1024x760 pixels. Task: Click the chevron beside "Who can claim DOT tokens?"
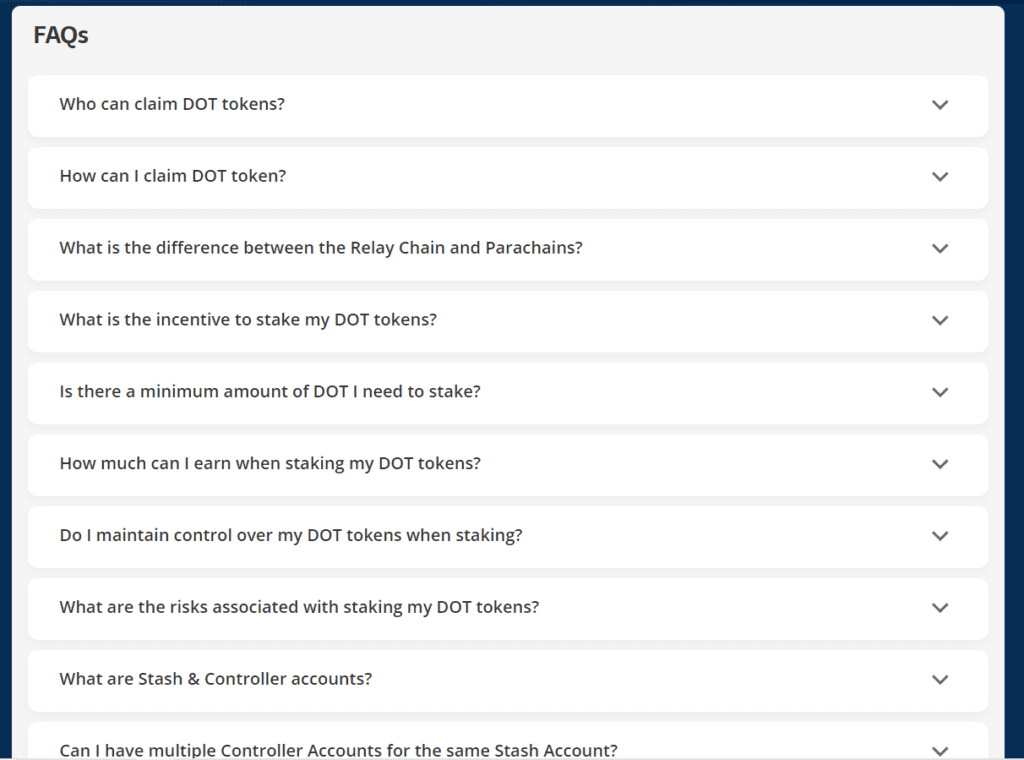[939, 105]
